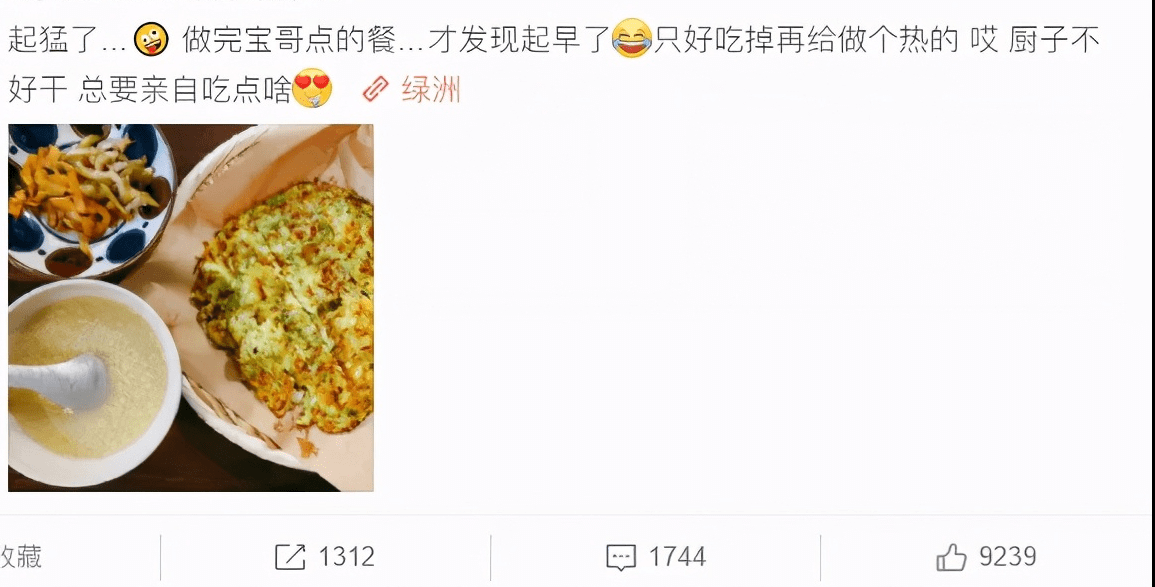Click the chain-link icon beside 绿洲

pos(376,90)
